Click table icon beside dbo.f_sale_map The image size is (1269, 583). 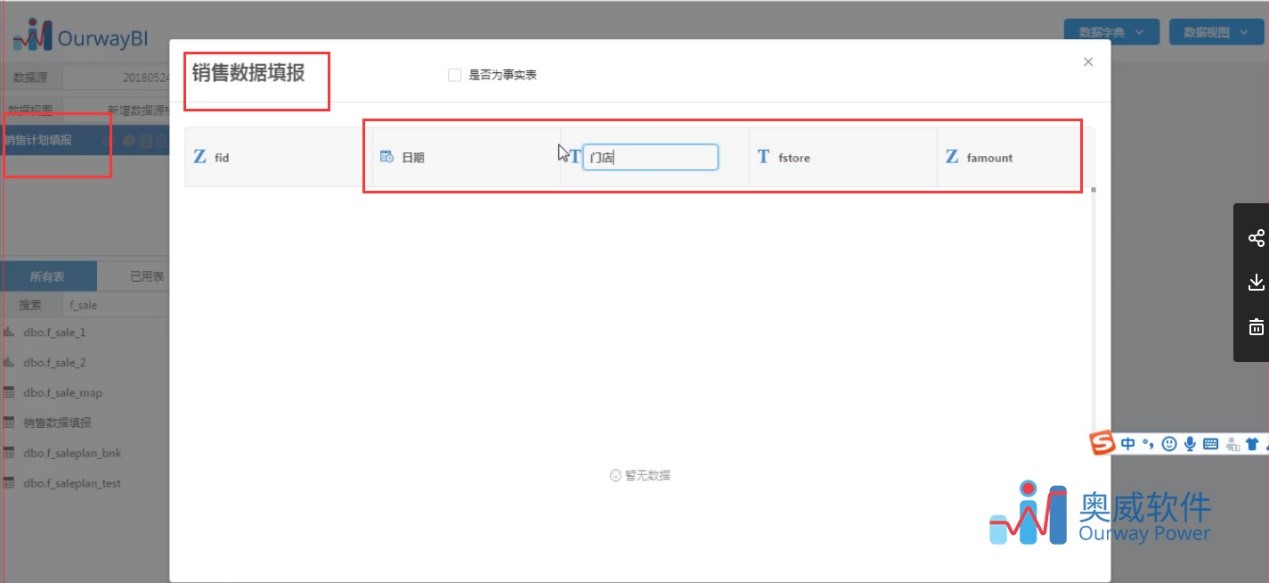pos(9,392)
